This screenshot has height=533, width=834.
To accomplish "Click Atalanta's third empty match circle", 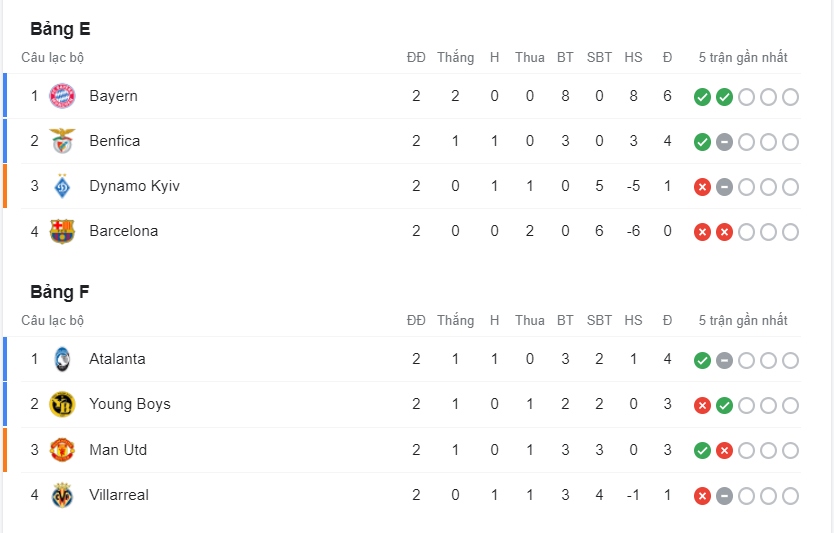I will [x=746, y=360].
